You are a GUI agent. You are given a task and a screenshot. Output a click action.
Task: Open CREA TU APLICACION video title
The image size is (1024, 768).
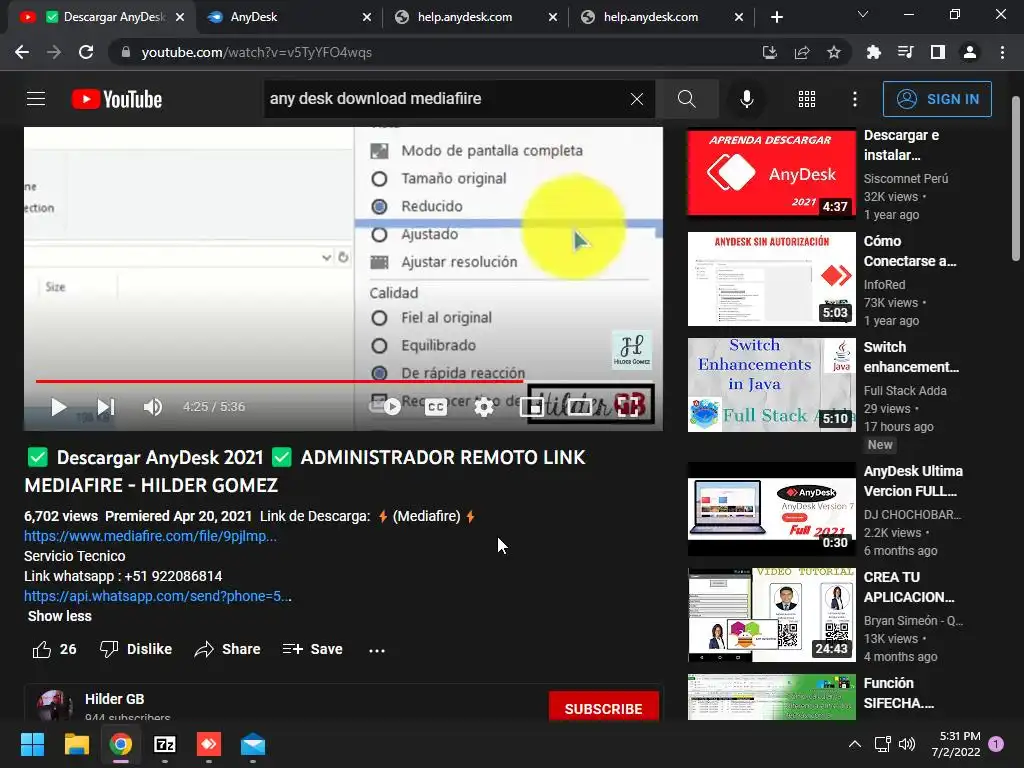[909, 587]
